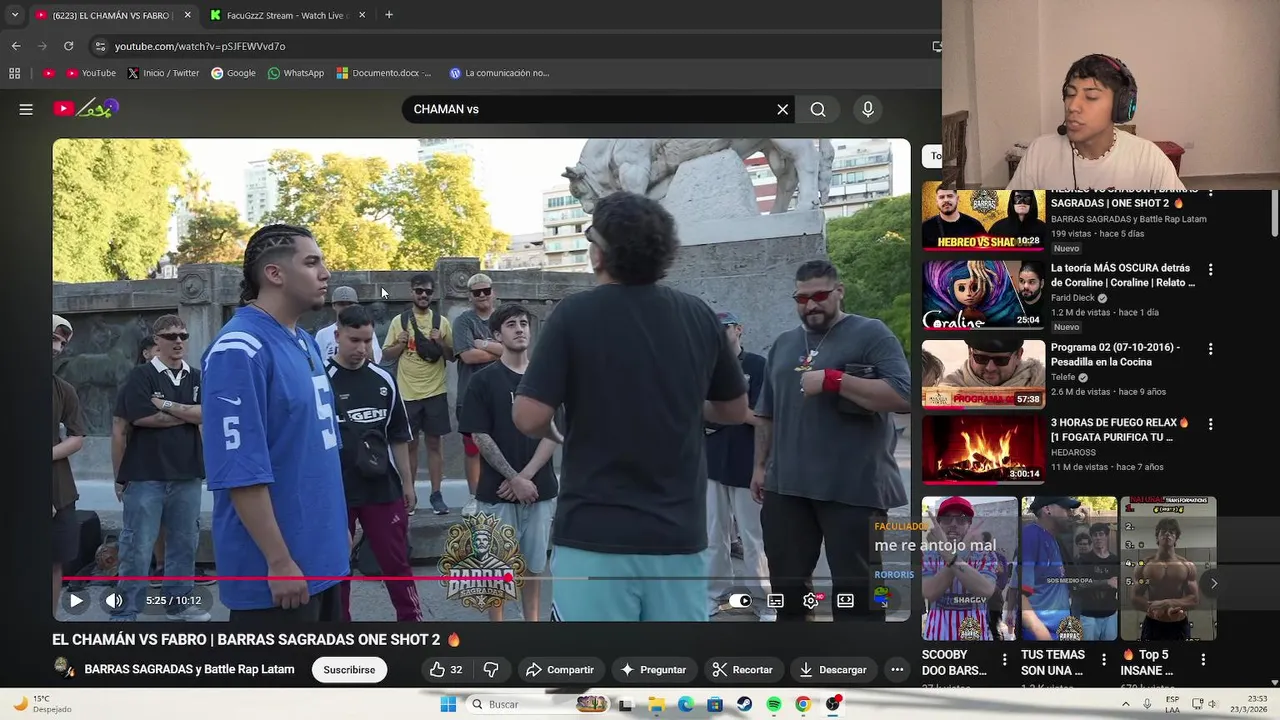This screenshot has width=1280, height=720.
Task: Open the Windows Start menu
Action: coord(448,704)
